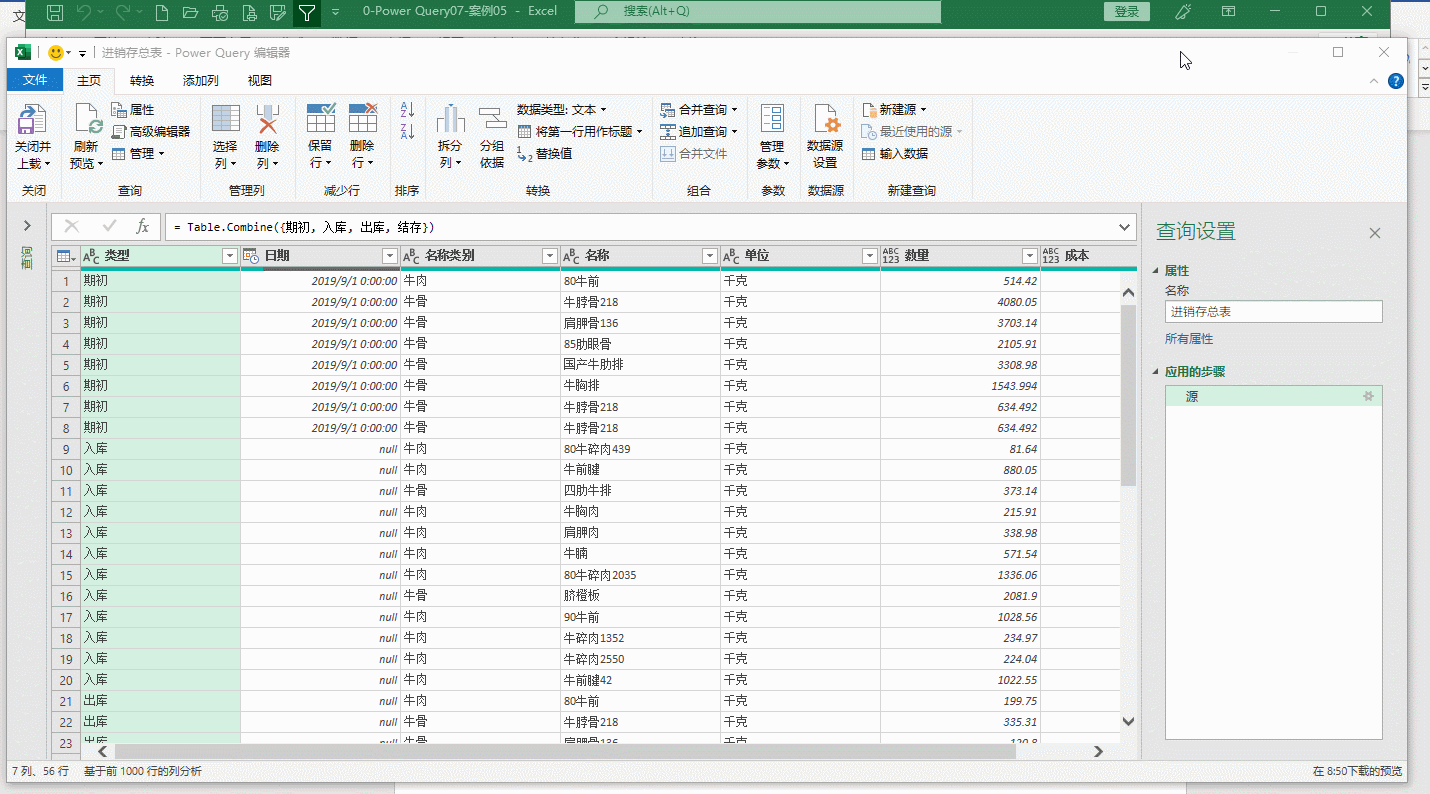Open ribbon display options in Excel's title bar
The height and width of the screenshot is (794, 1430).
coord(1229,11)
